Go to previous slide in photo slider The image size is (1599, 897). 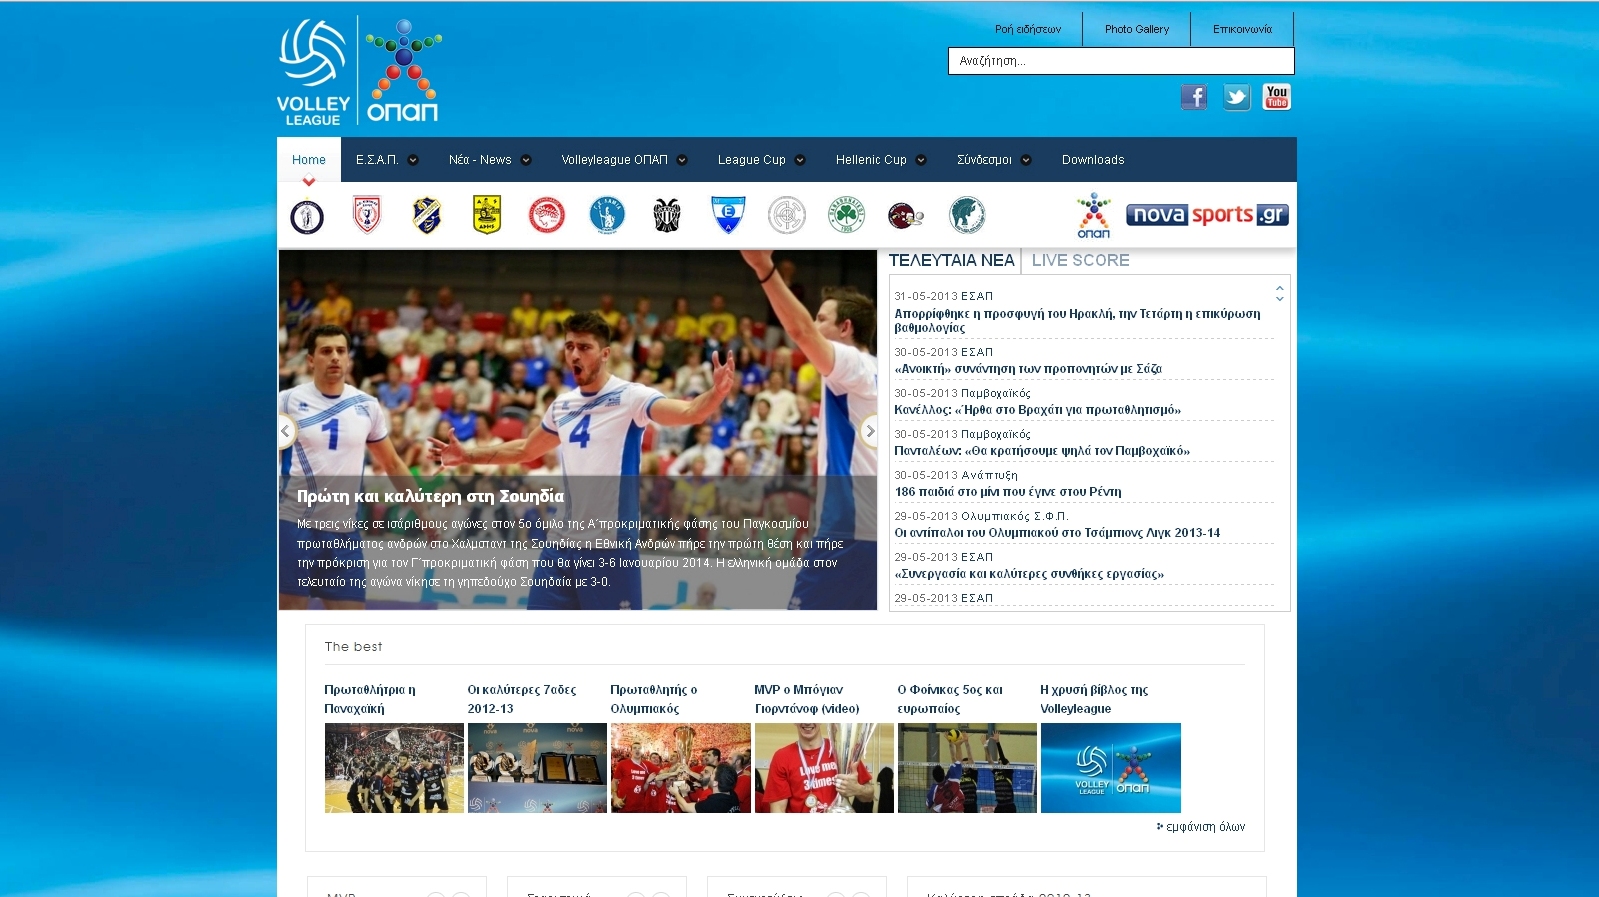pos(286,431)
